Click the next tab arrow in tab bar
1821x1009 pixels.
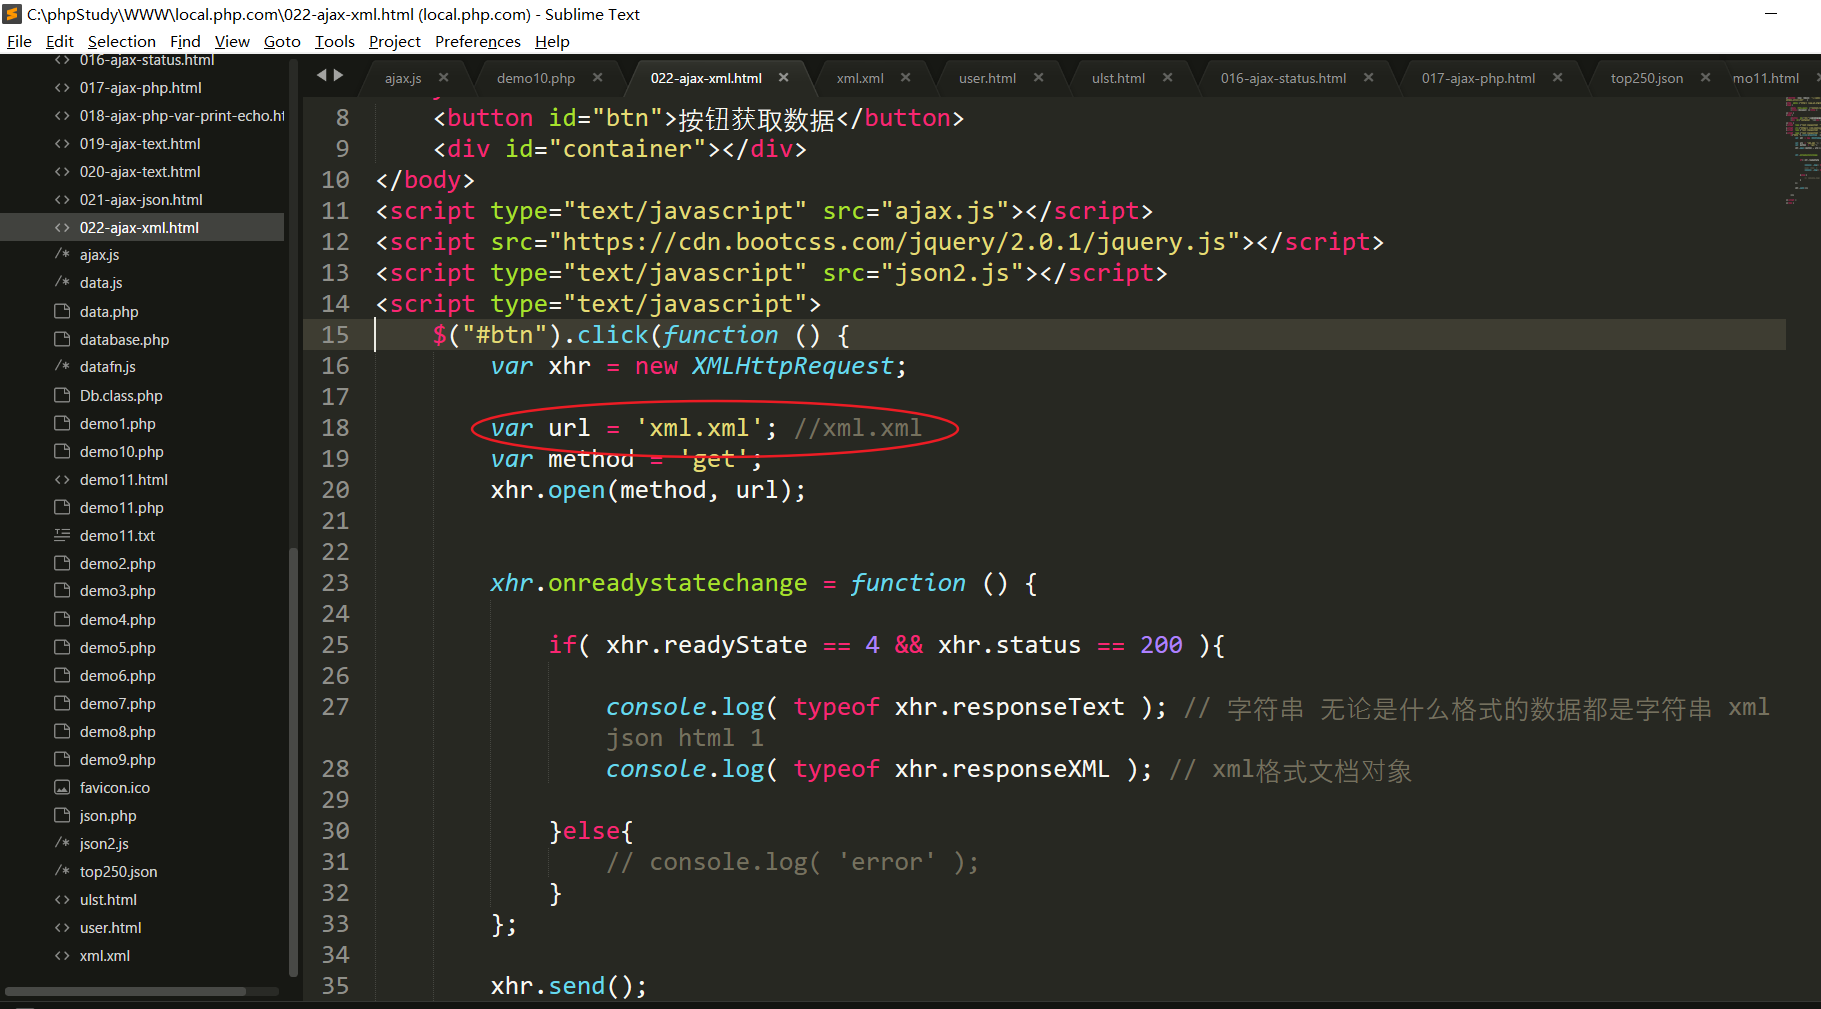click(339, 75)
